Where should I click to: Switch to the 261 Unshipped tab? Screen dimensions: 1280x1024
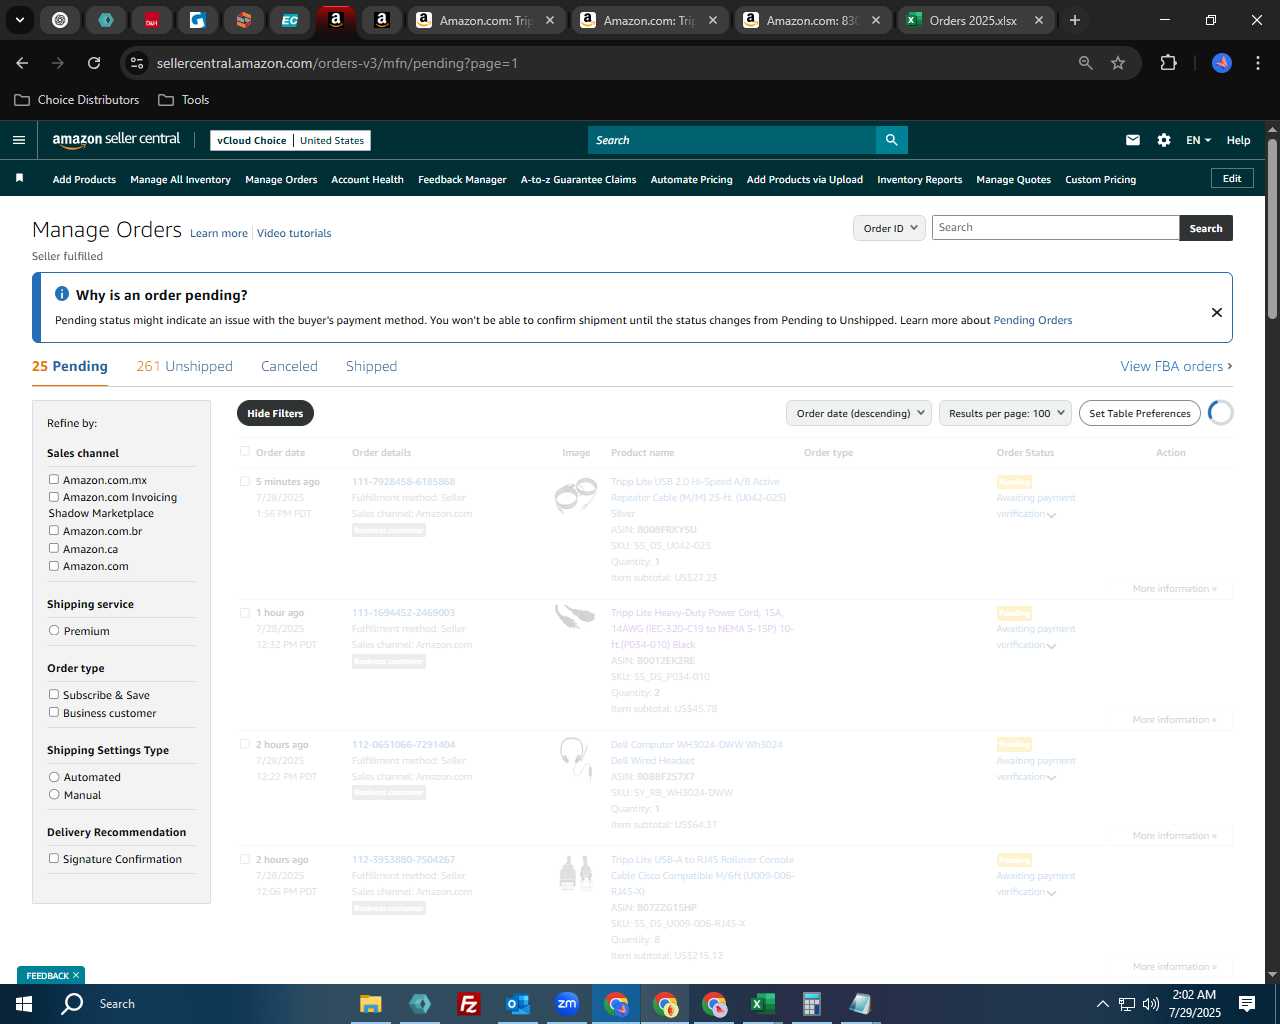click(x=184, y=366)
